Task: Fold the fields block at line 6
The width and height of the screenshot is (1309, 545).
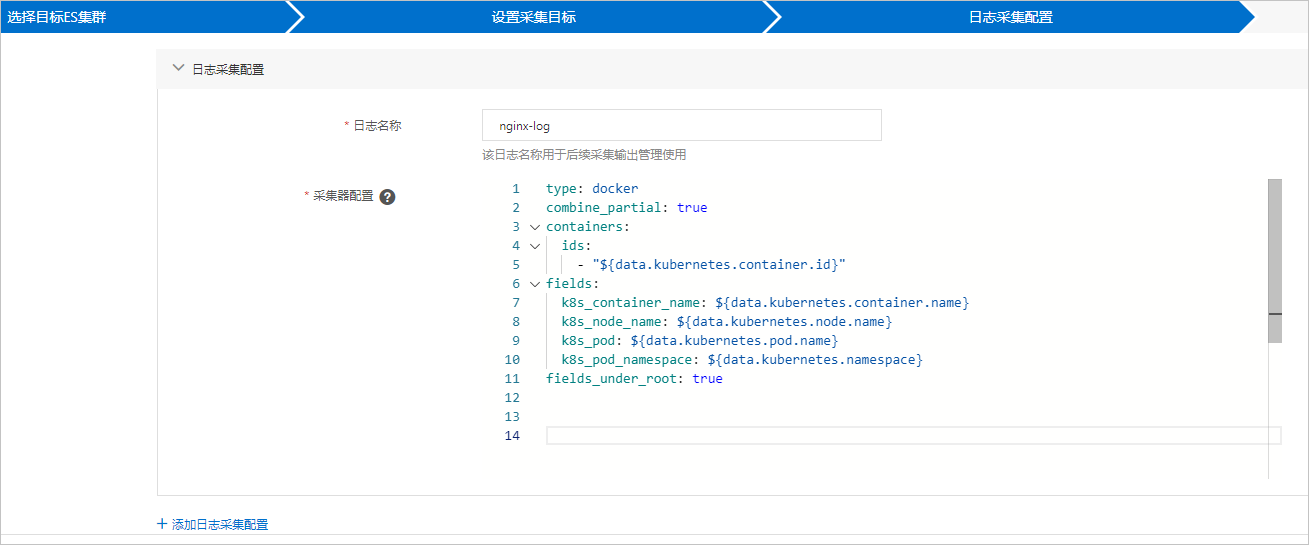Action: click(535, 284)
